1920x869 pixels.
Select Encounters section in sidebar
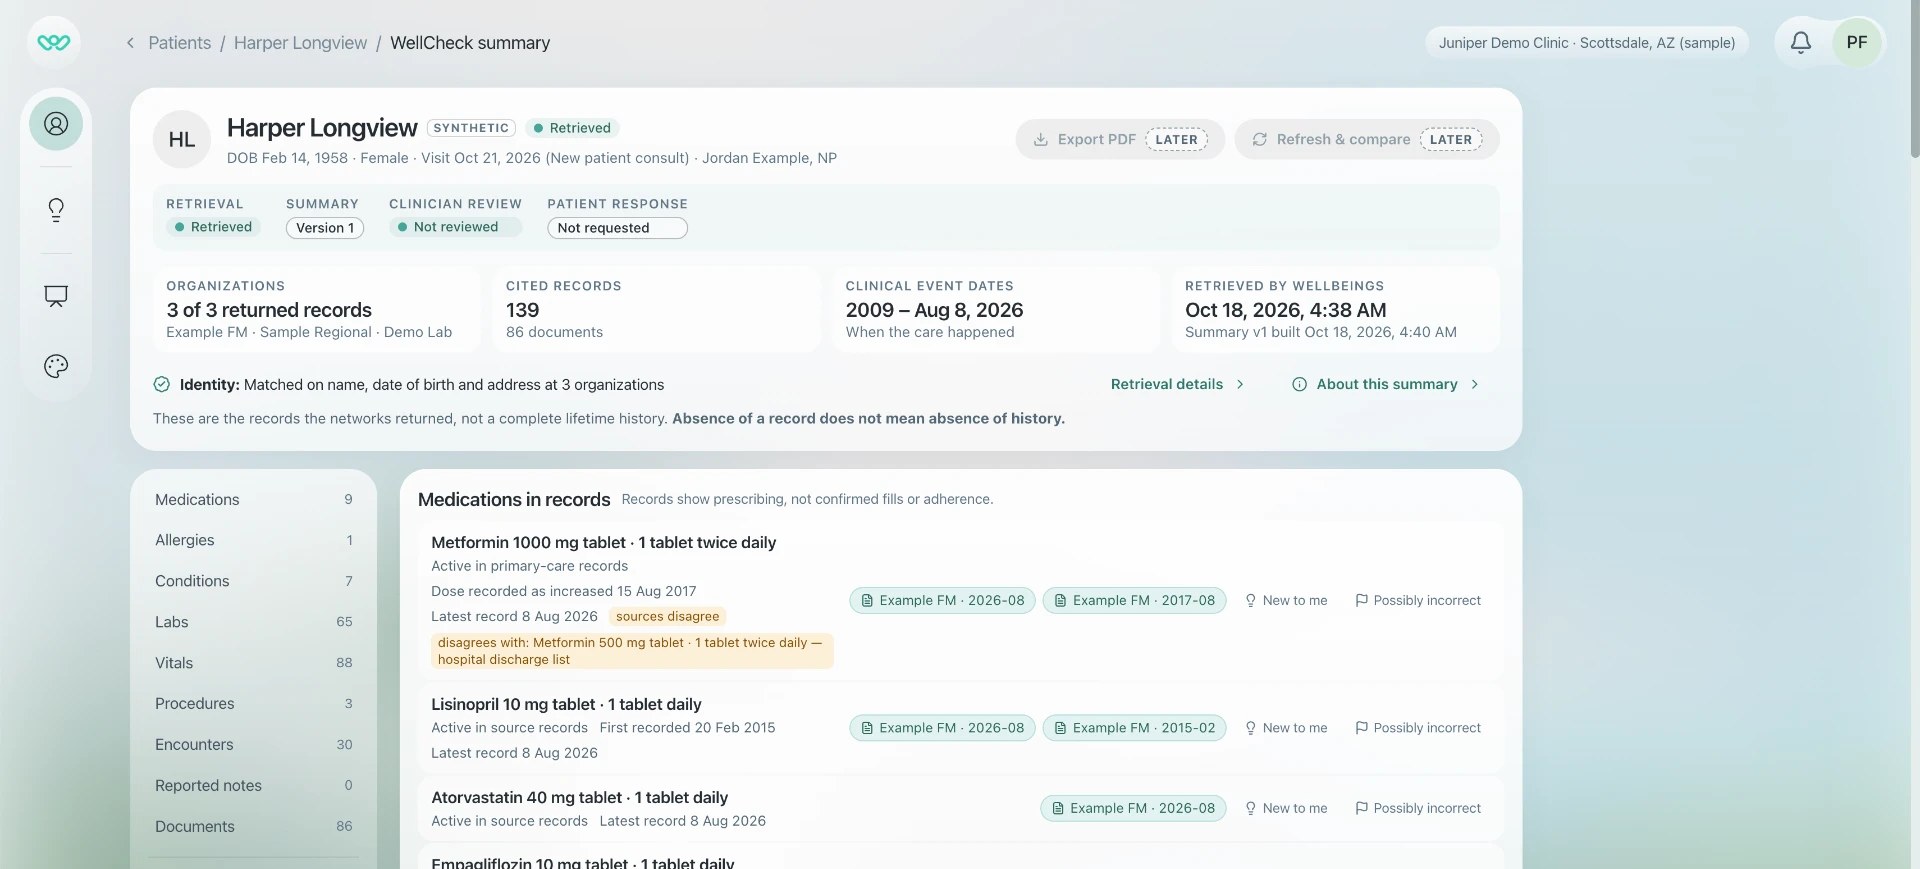(253, 745)
